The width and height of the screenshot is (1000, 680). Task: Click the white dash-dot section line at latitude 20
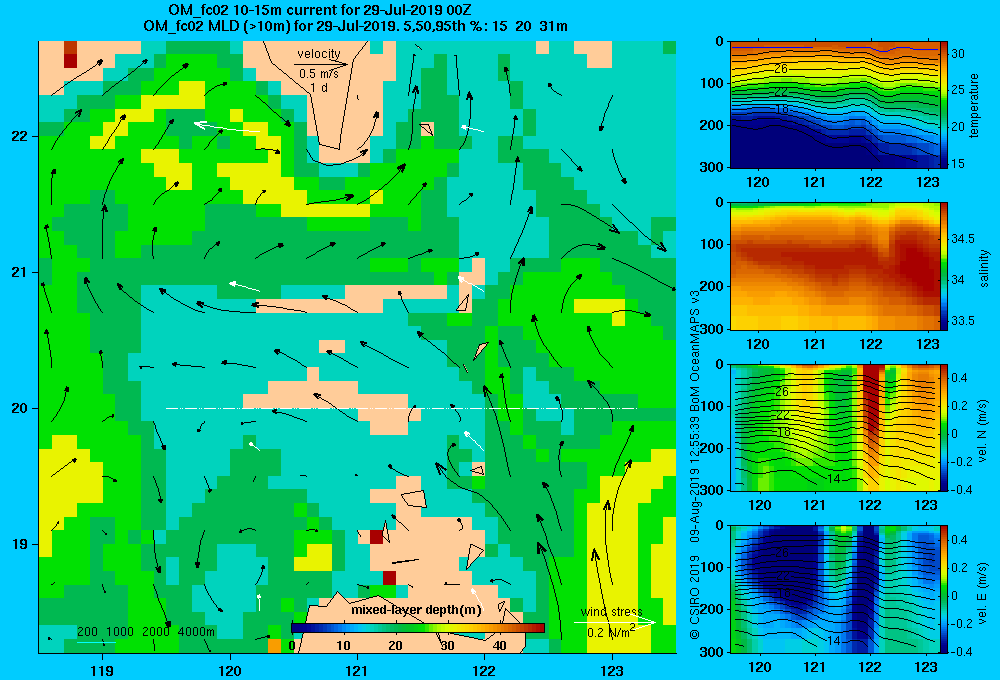(402, 408)
